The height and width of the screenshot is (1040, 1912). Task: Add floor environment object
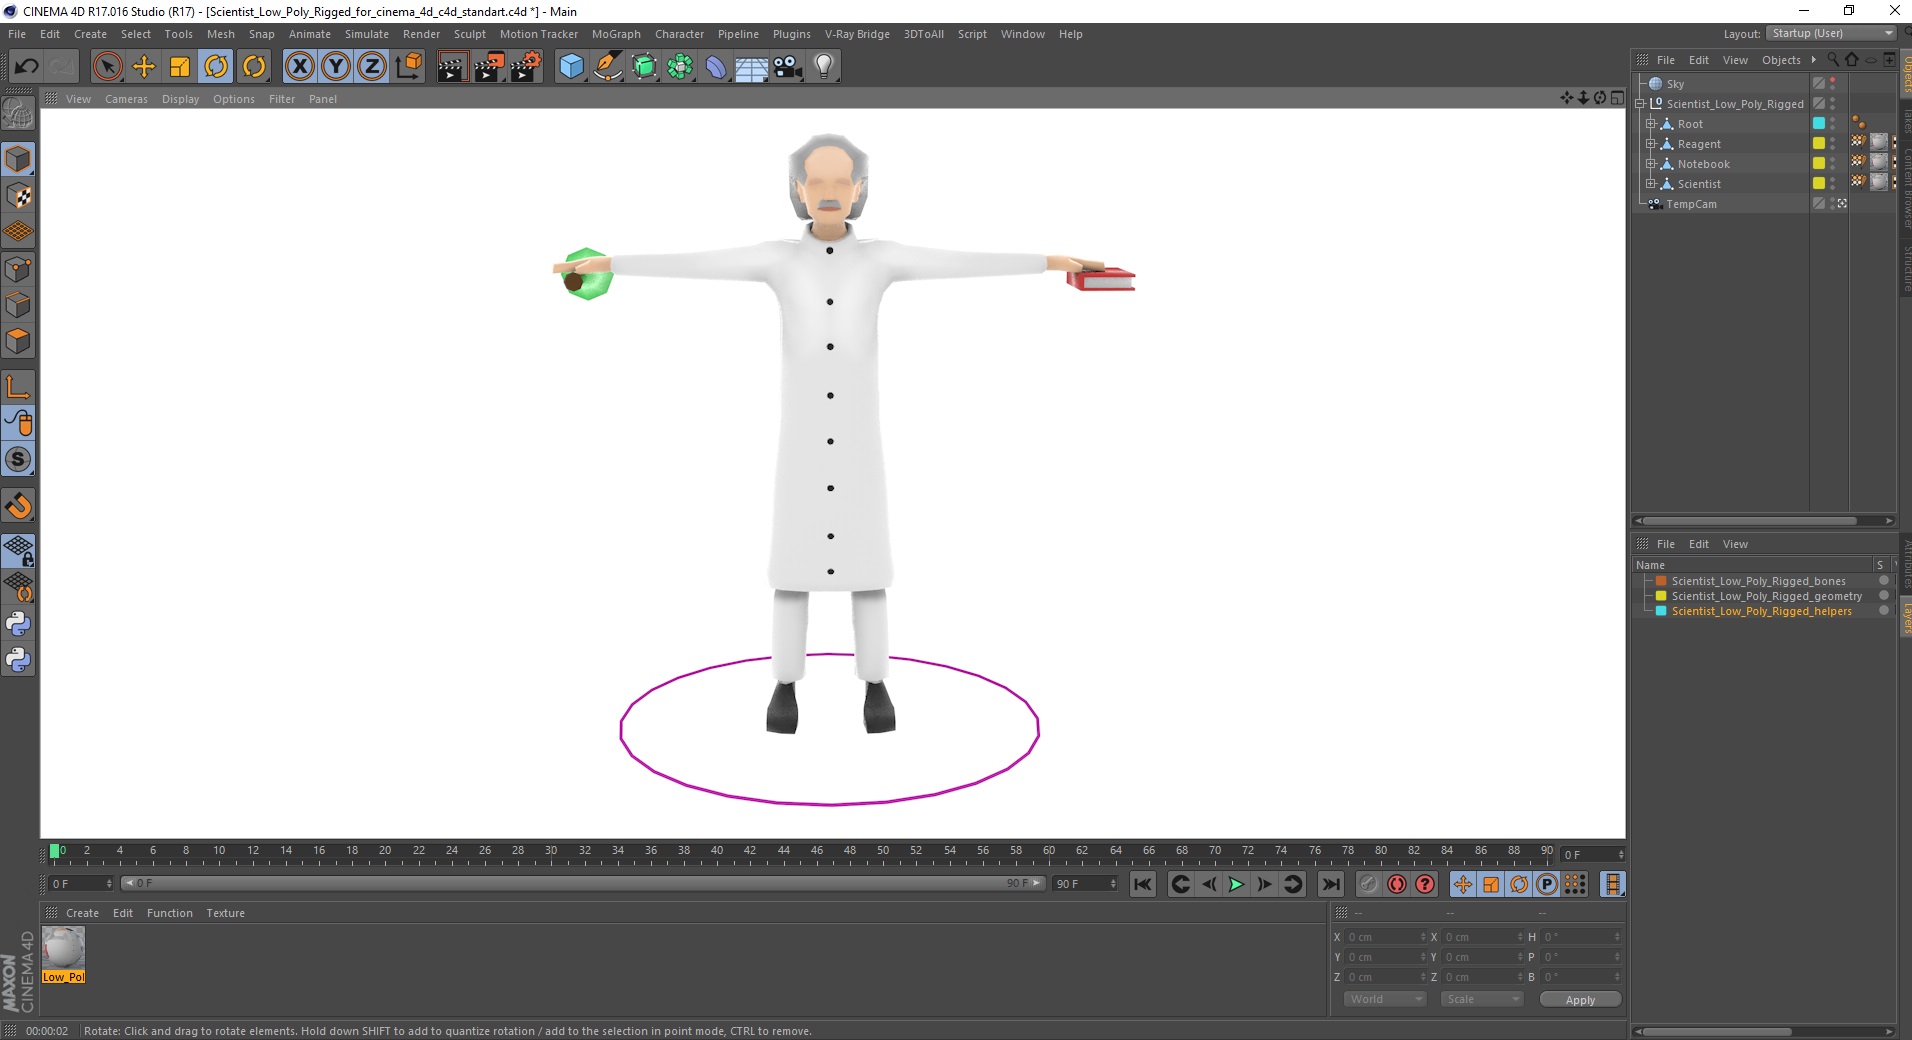[x=752, y=67]
